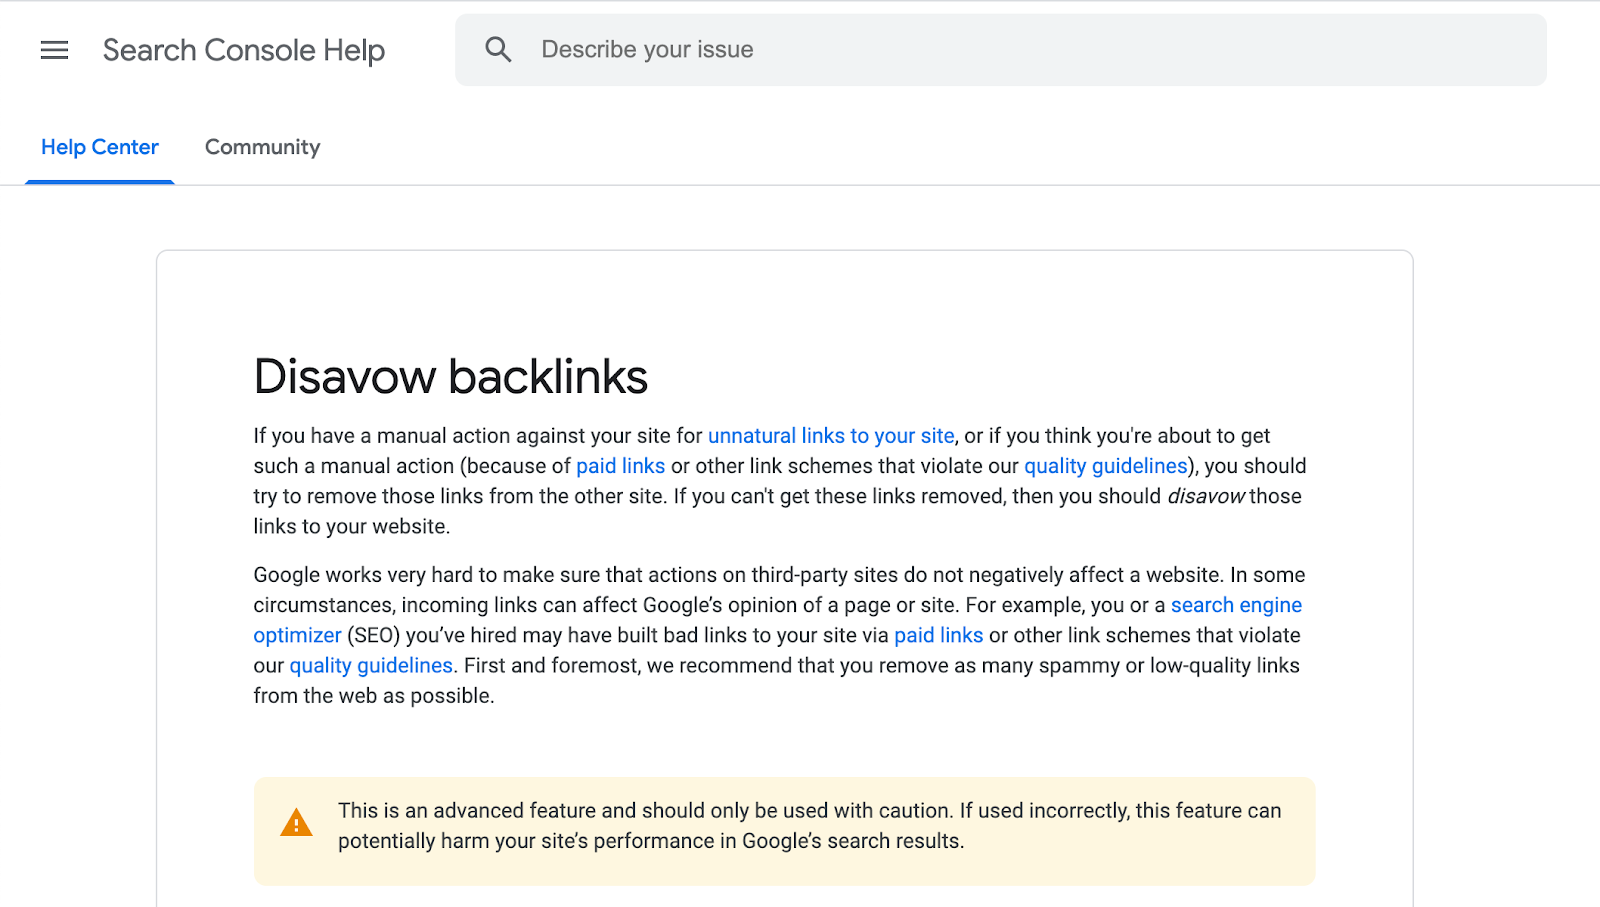
Task: Click the sentence beginning 'If you have a manual action'
Action: (x=478, y=436)
